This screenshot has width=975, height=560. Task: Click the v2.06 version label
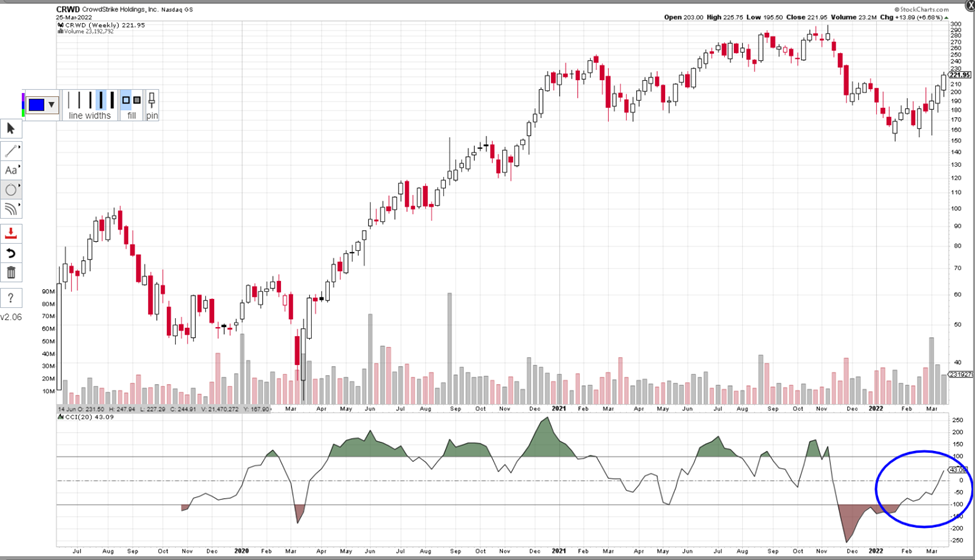[x=11, y=317]
